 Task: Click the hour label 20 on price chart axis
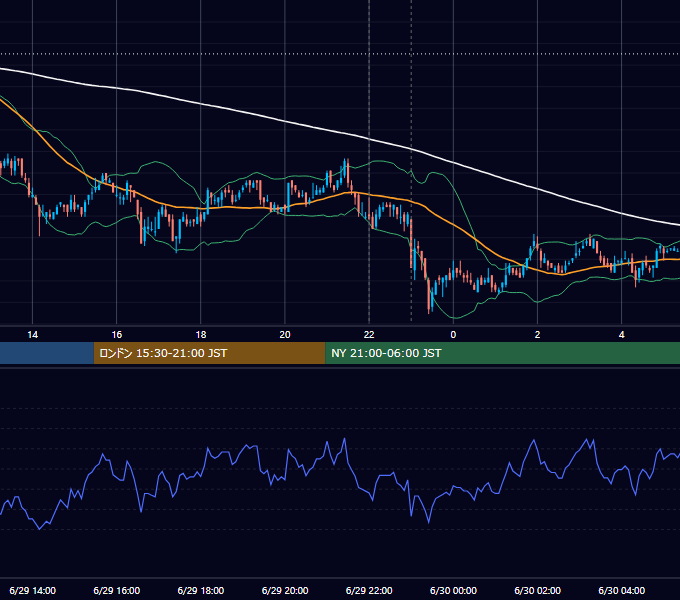click(x=285, y=335)
